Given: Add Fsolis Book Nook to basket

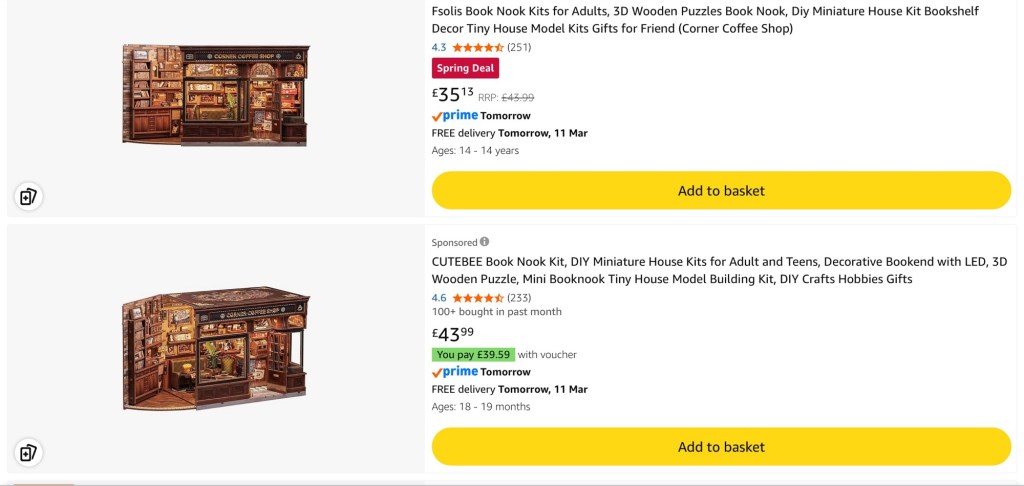Looking at the screenshot, I should click(721, 191).
